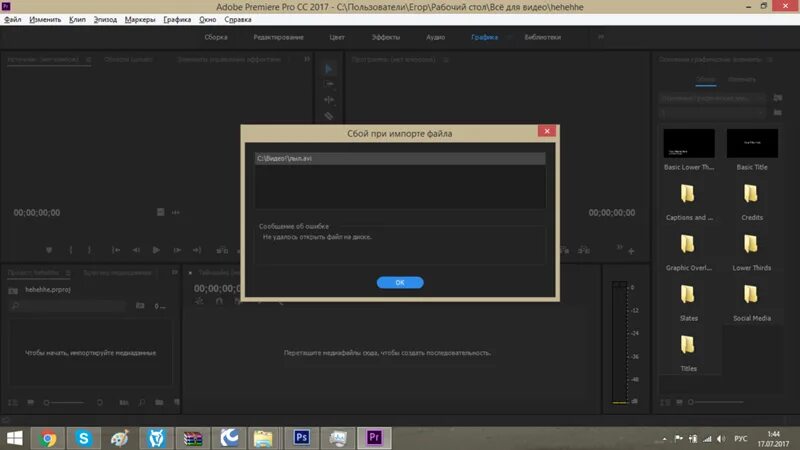
Task: Click the Find magnifier in Project panel
Action: (141, 403)
